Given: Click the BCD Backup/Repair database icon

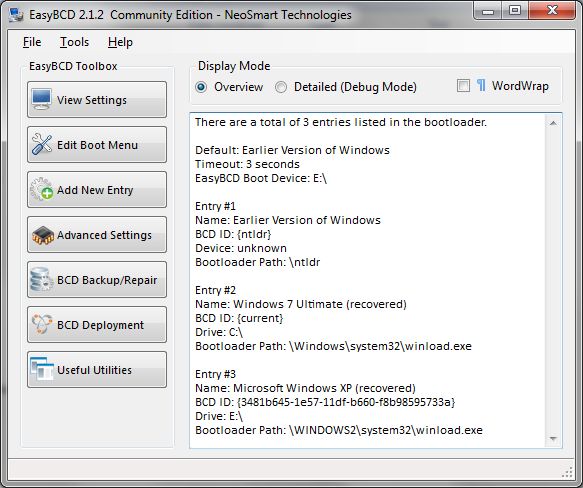Looking at the screenshot, I should tap(42, 279).
